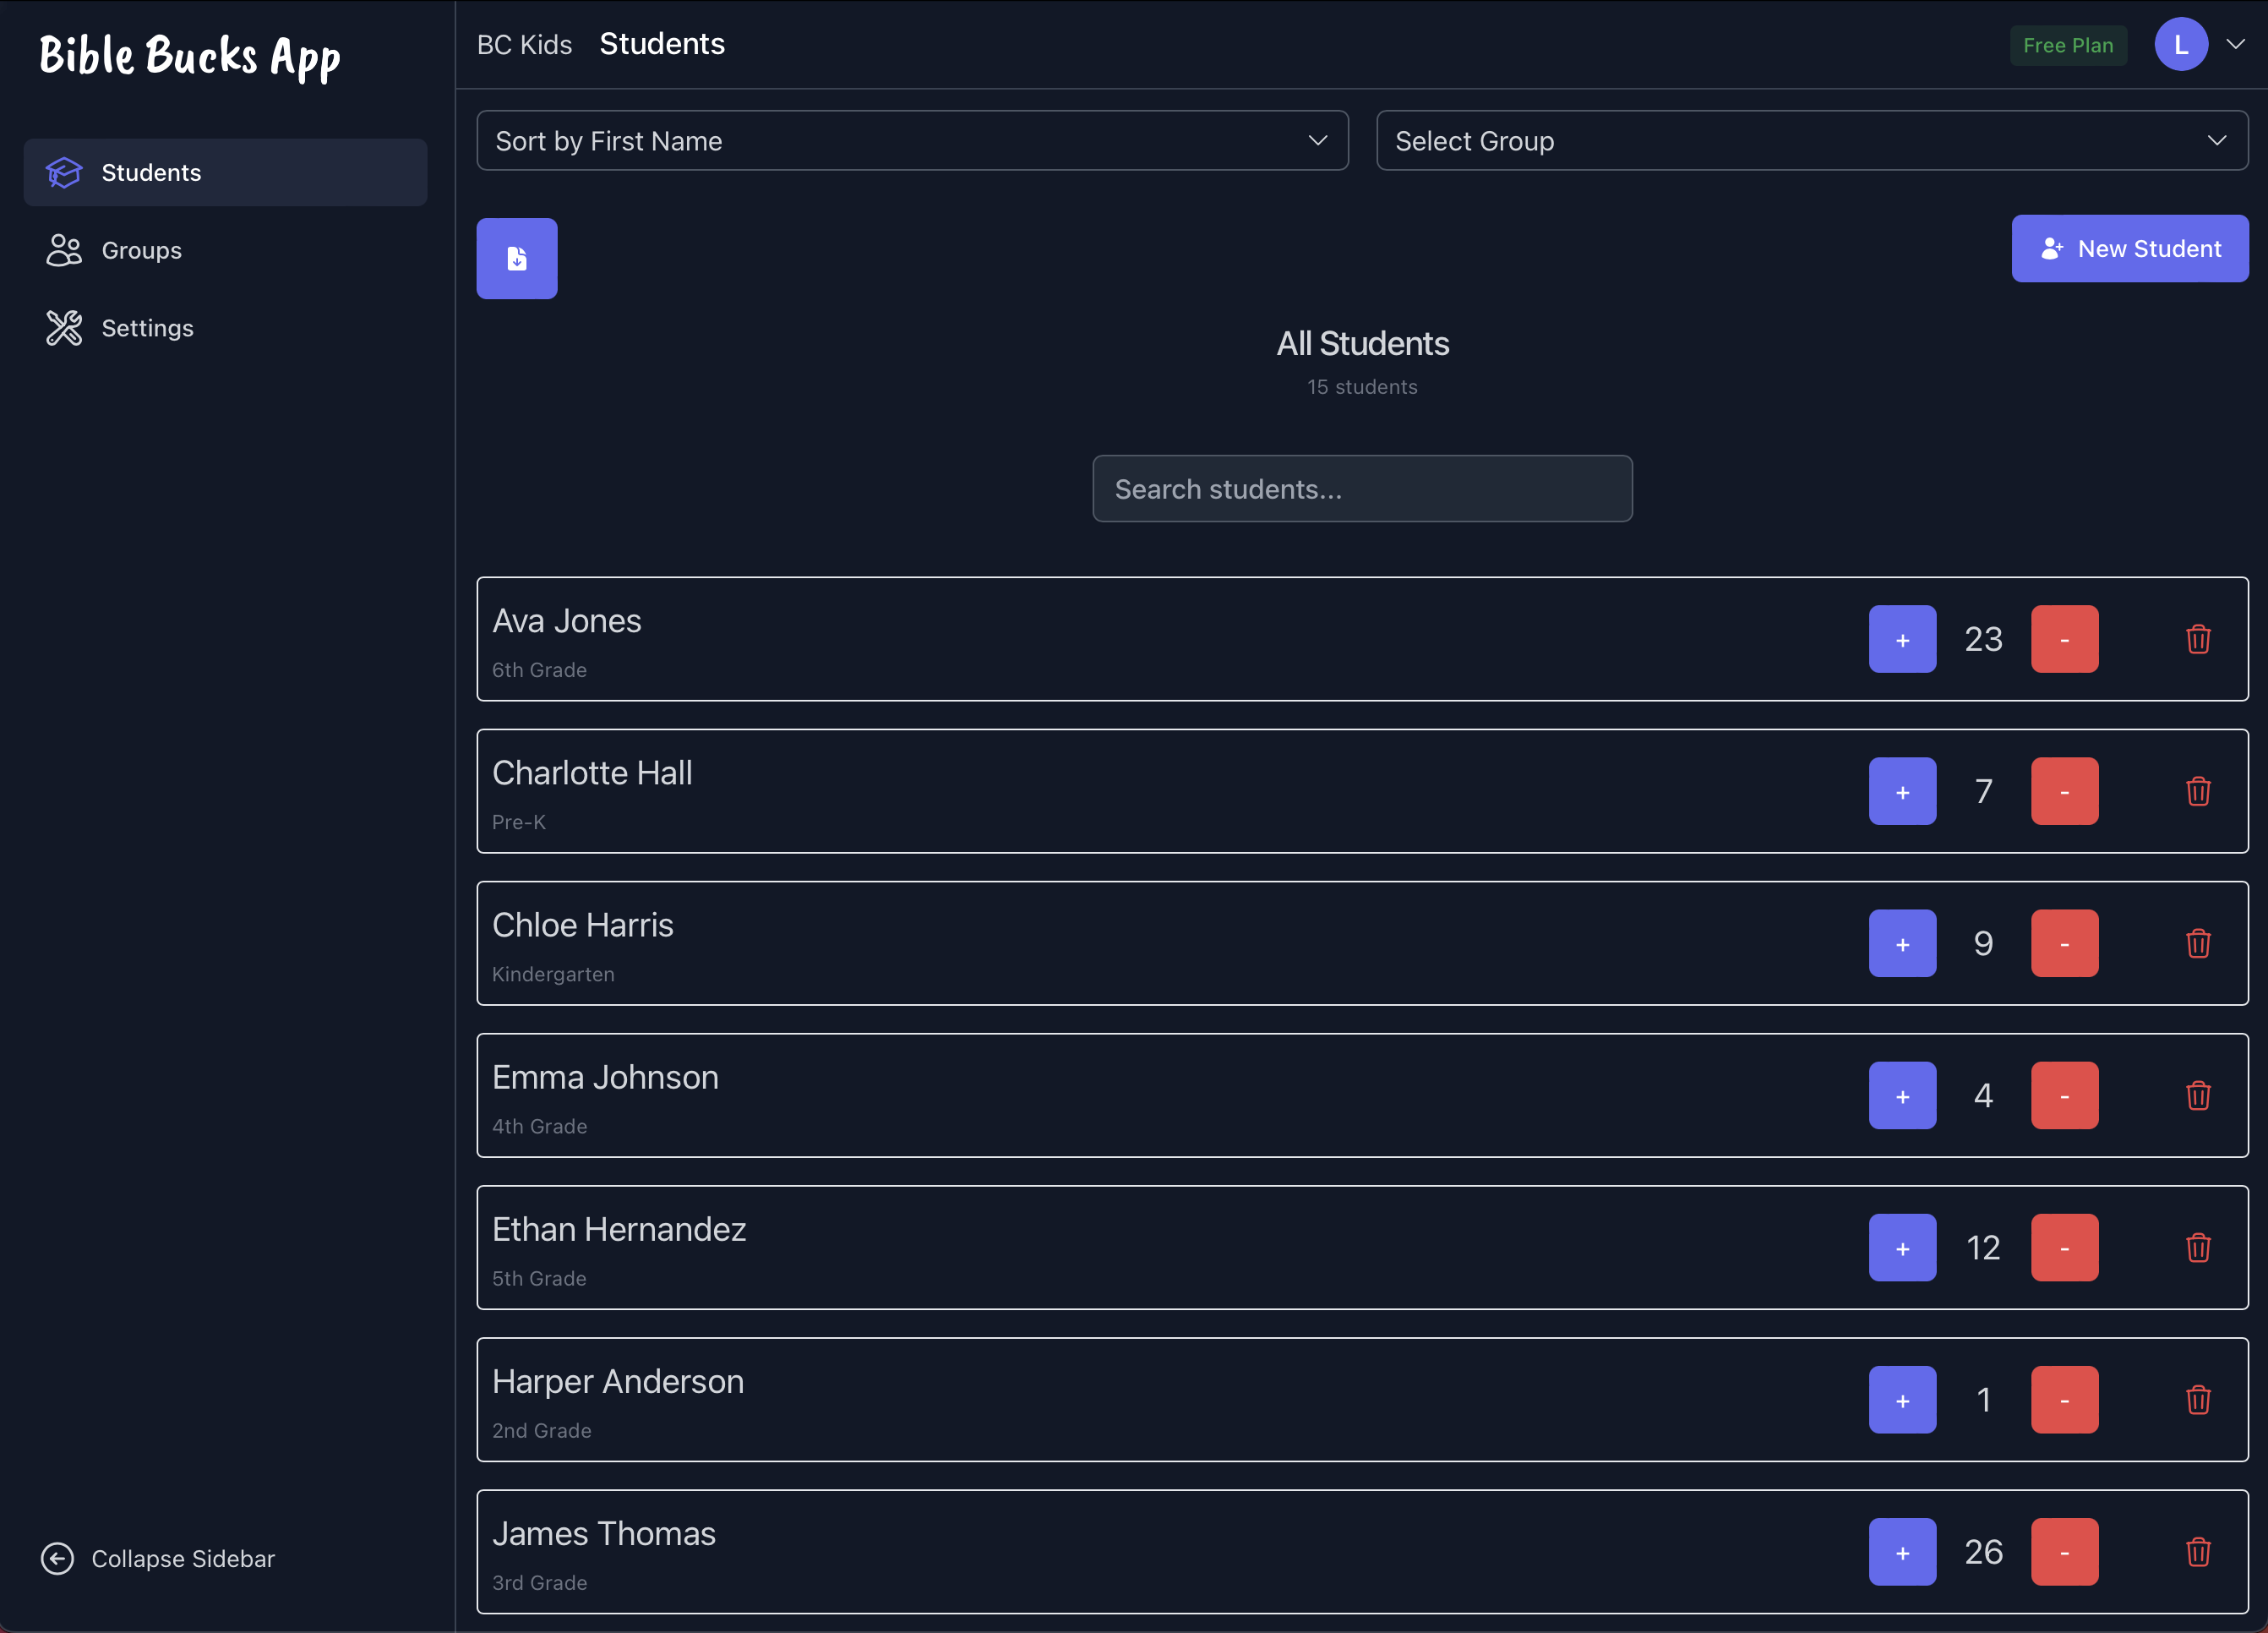Expand the Select Group dropdown
2268x1633 pixels.
tap(1812, 140)
